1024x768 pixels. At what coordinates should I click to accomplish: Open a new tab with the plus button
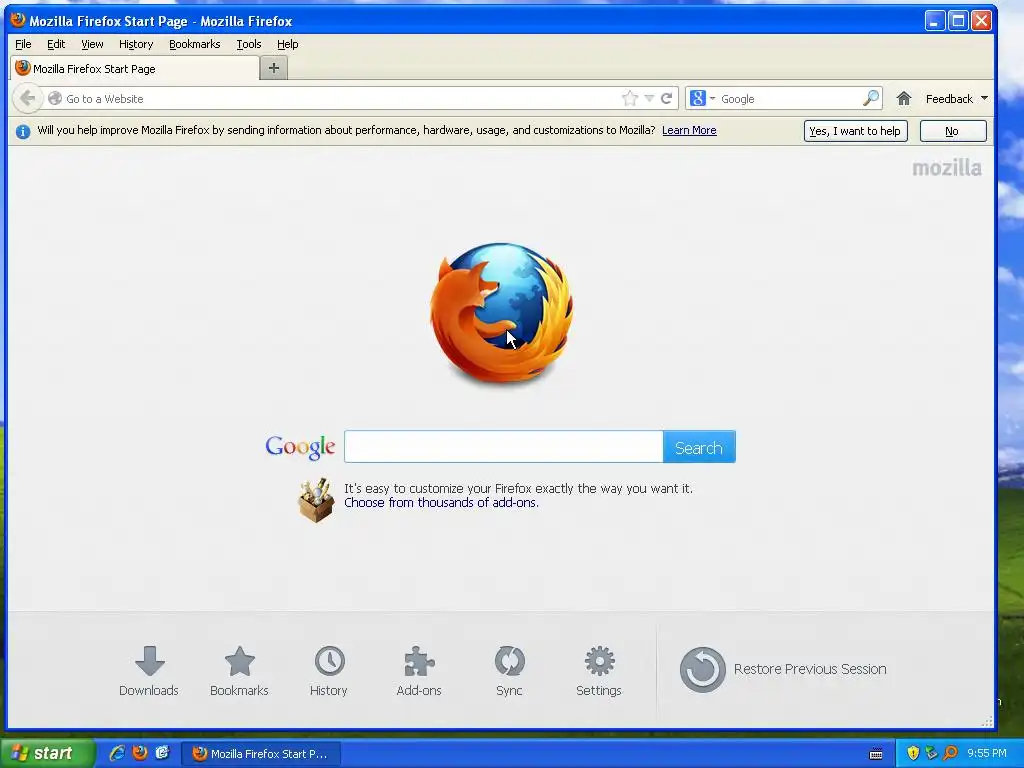pos(274,68)
